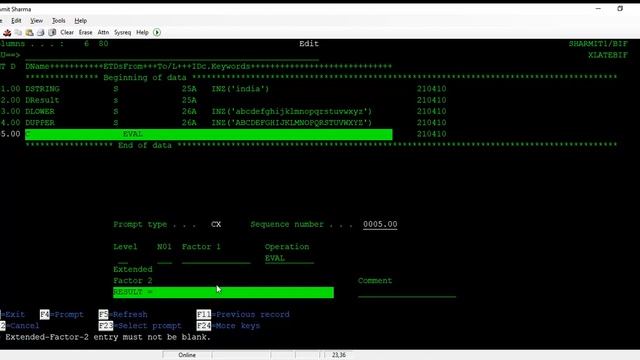This screenshot has width=640, height=360.
Task: Click F5=Refresh function key
Action: click(123, 315)
